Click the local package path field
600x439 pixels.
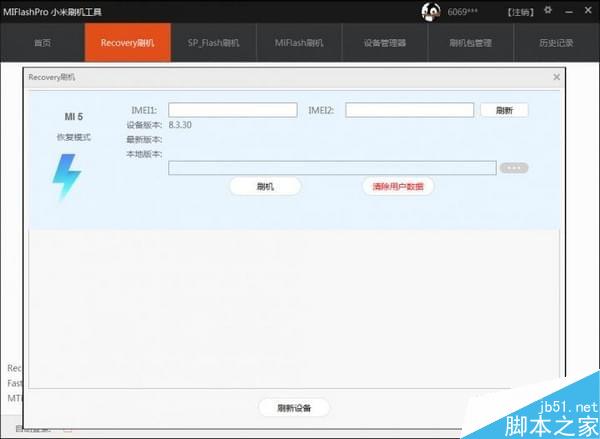[x=332, y=168]
